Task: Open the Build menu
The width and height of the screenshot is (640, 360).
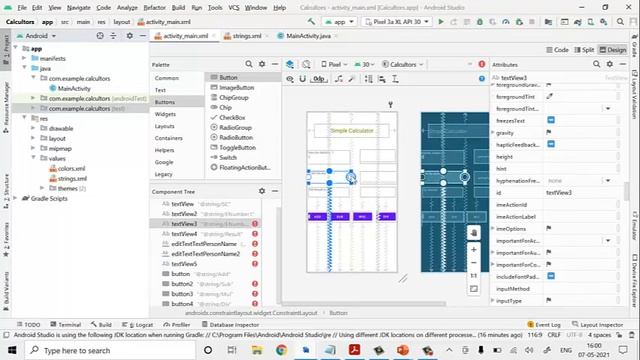Action: pyautogui.click(x=178, y=7)
